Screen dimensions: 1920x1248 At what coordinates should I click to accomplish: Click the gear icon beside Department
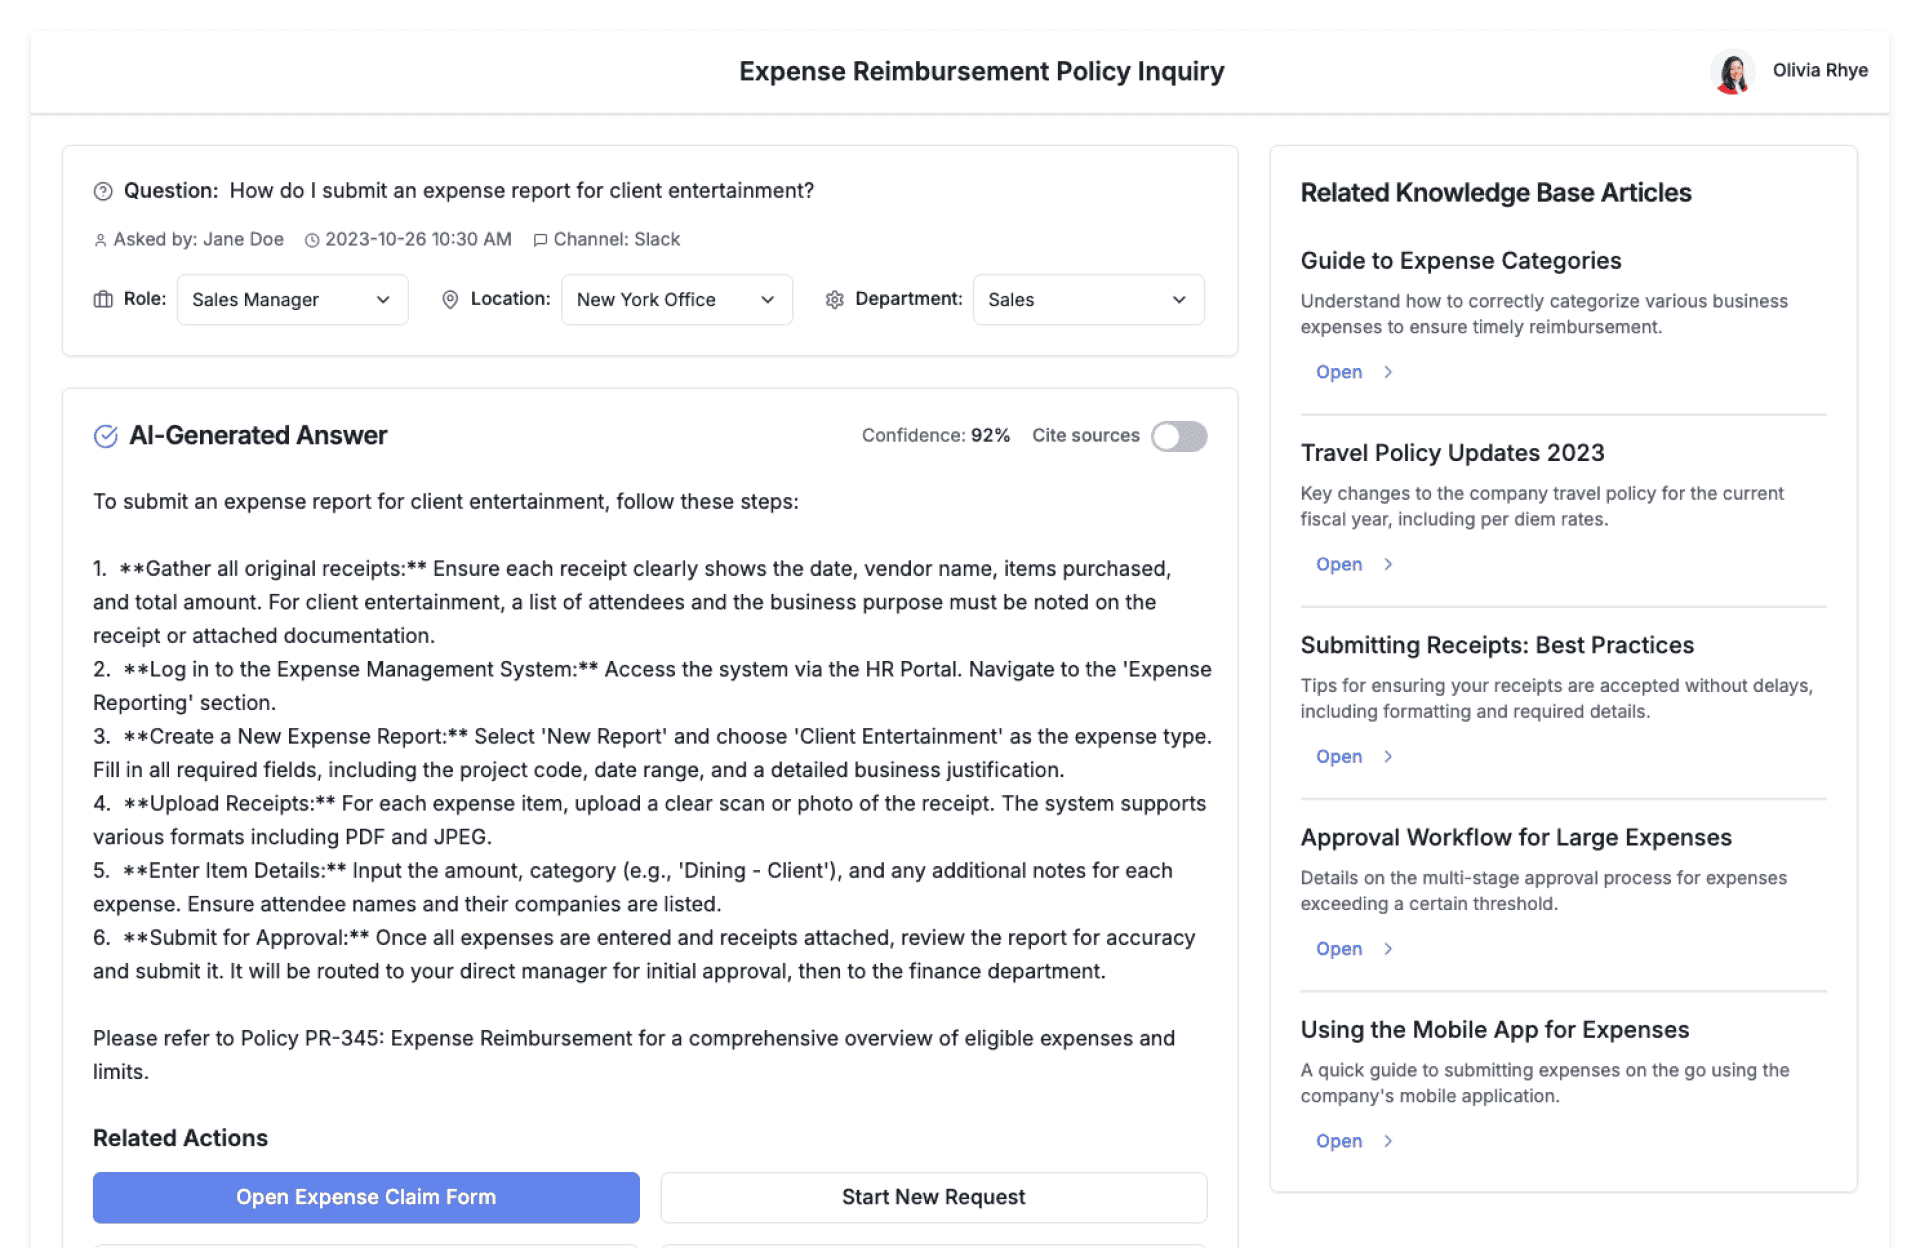coord(835,299)
